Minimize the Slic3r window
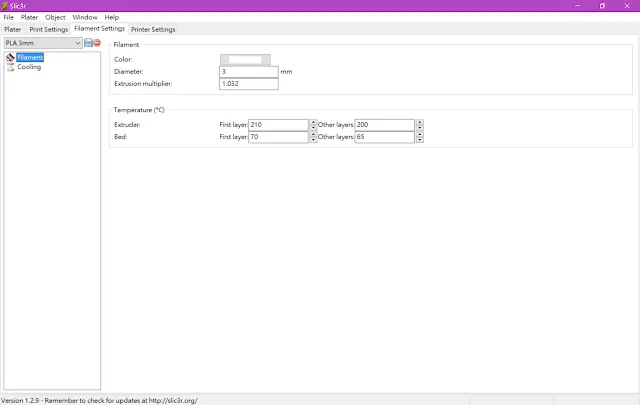Screen dimensions: 640x405 (x=578, y=6)
